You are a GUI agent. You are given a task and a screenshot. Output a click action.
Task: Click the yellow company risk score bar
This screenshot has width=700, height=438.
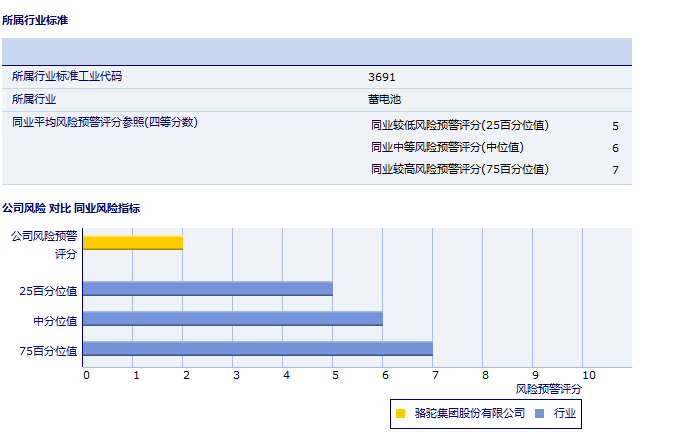point(133,242)
